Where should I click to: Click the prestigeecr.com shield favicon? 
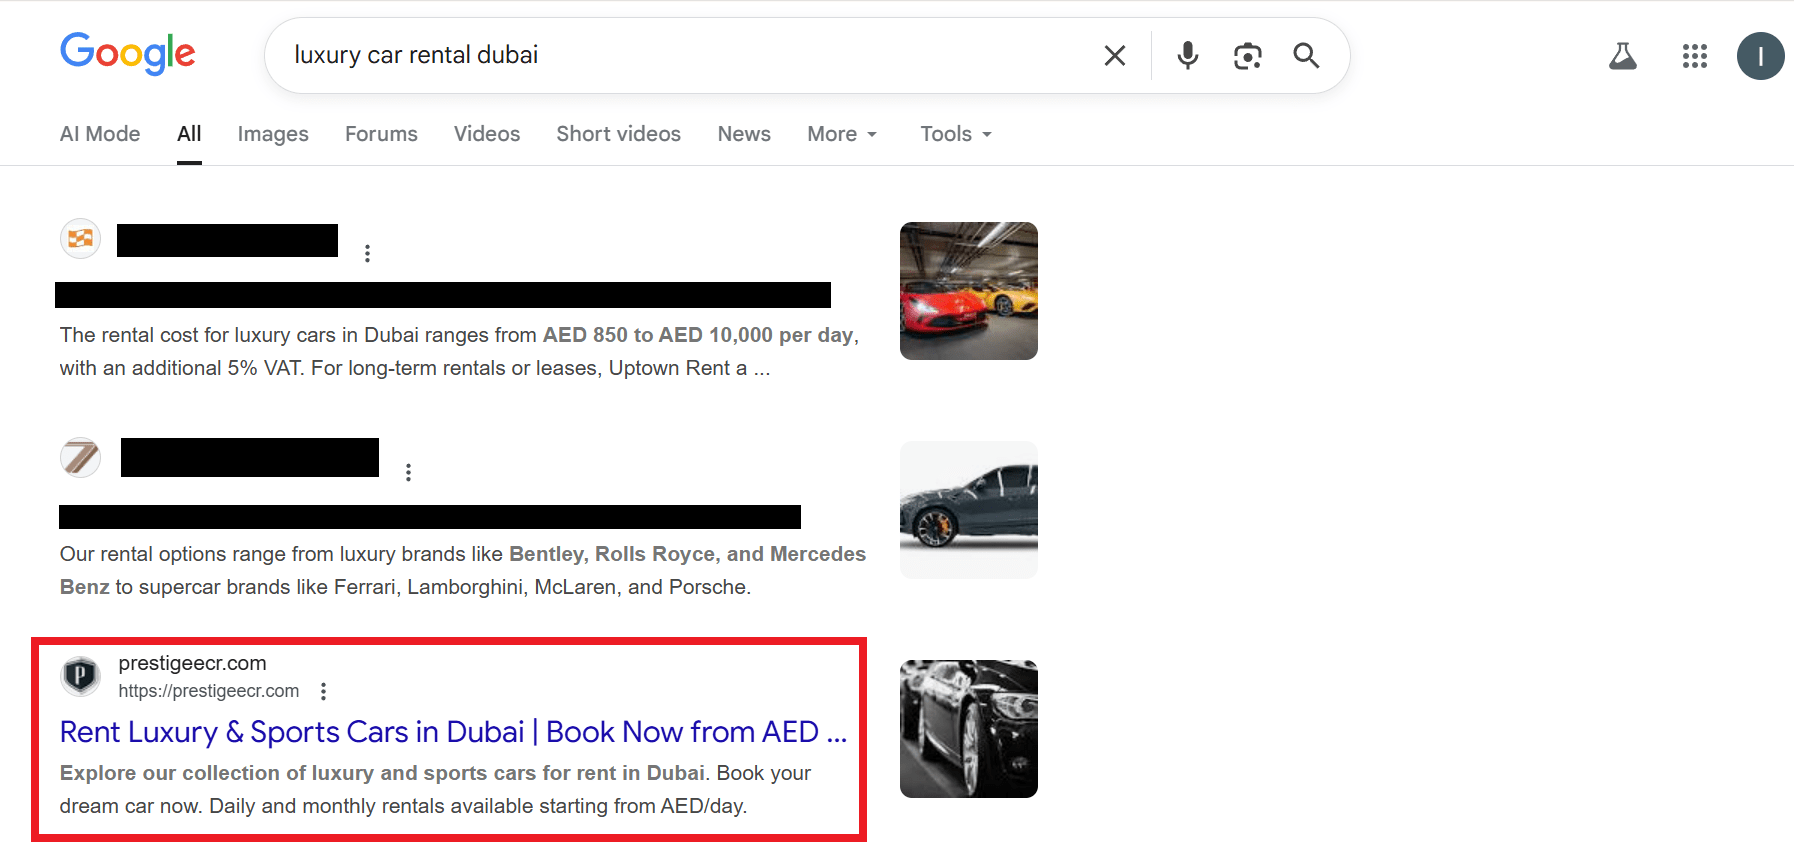click(80, 677)
